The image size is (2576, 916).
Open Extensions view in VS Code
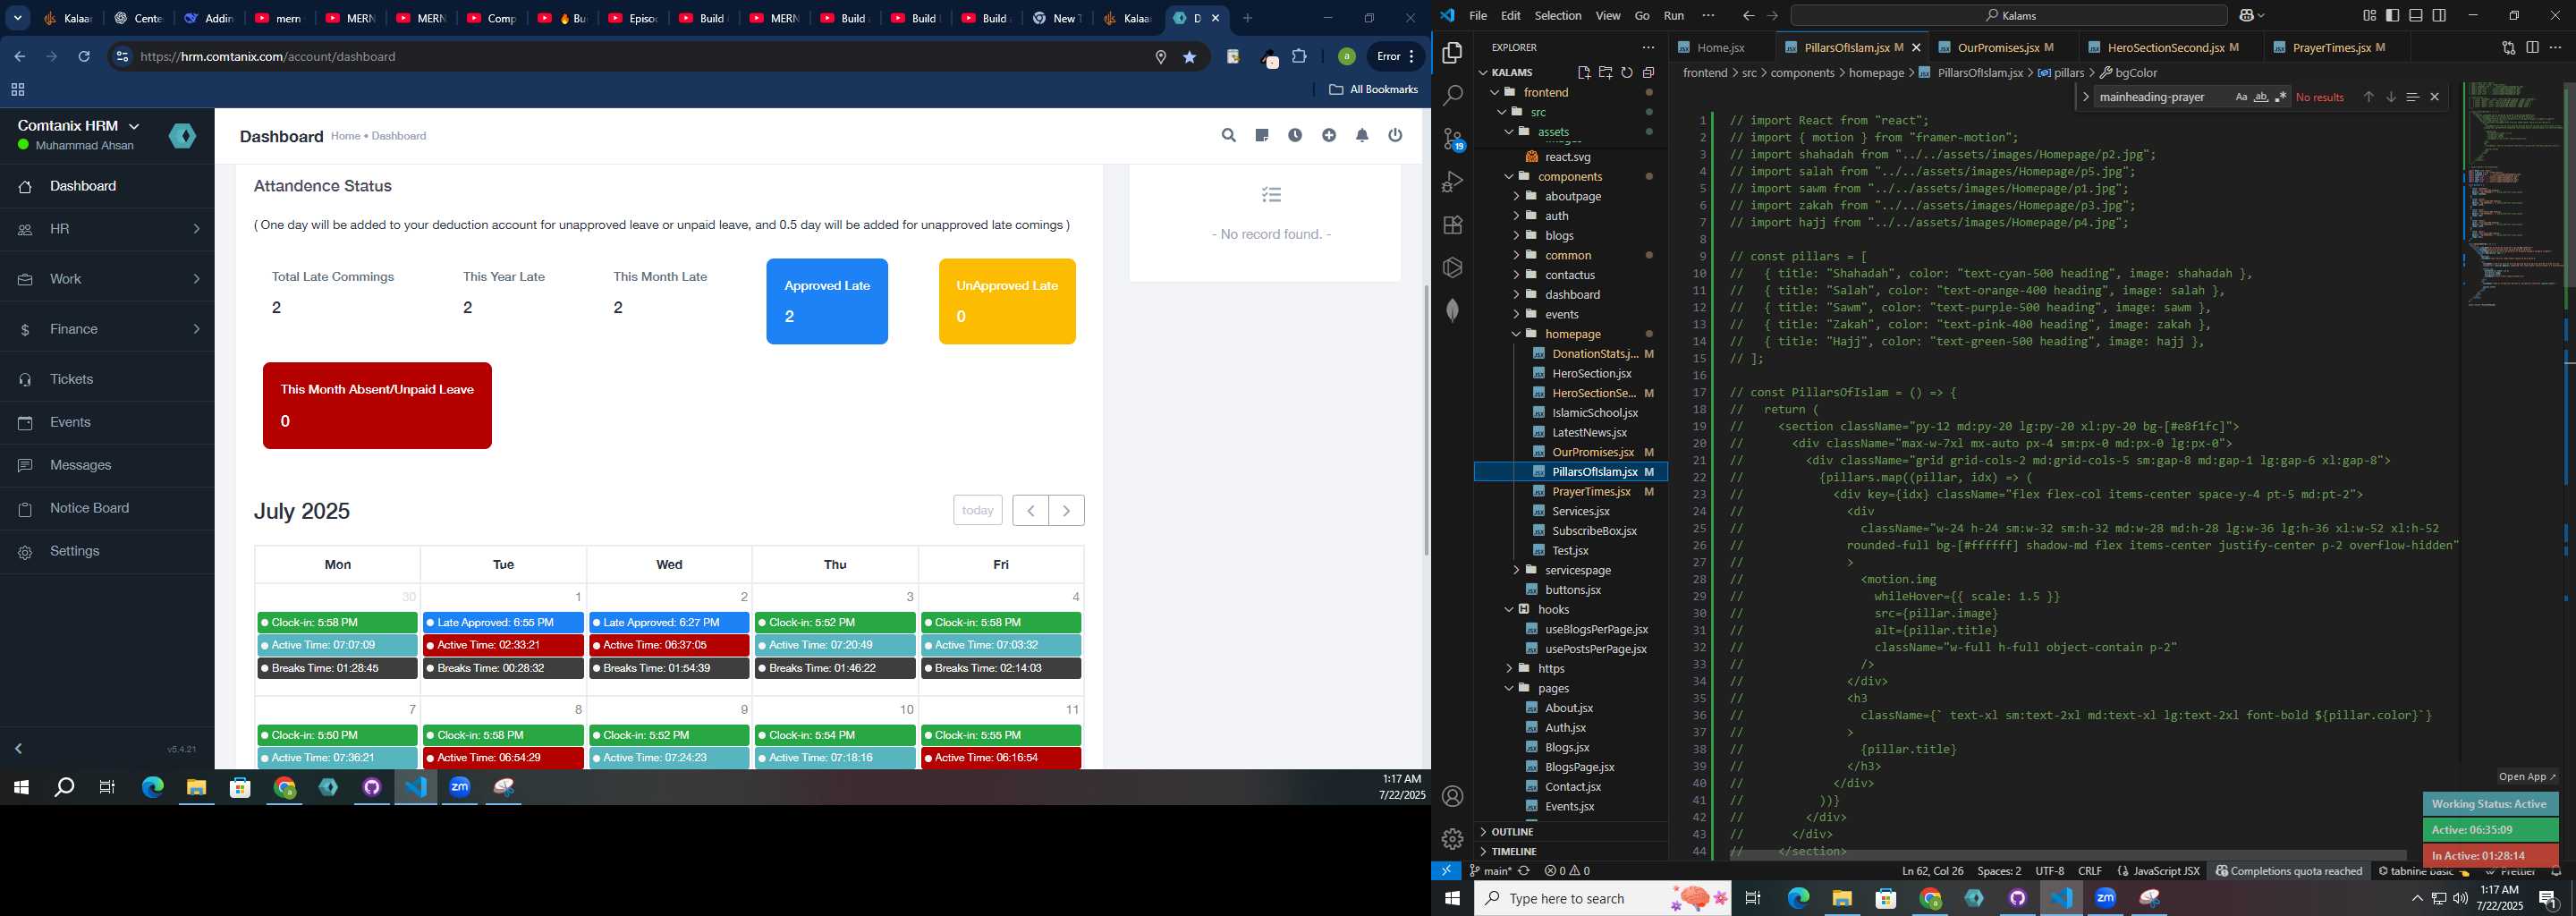[1453, 225]
